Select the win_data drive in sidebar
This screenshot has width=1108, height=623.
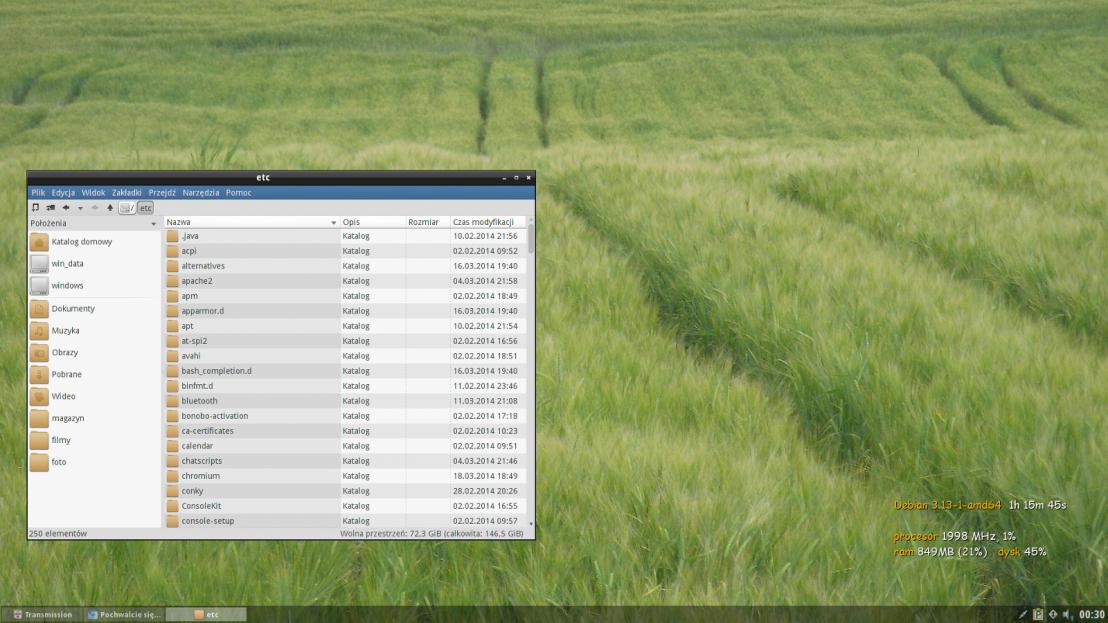click(67, 264)
